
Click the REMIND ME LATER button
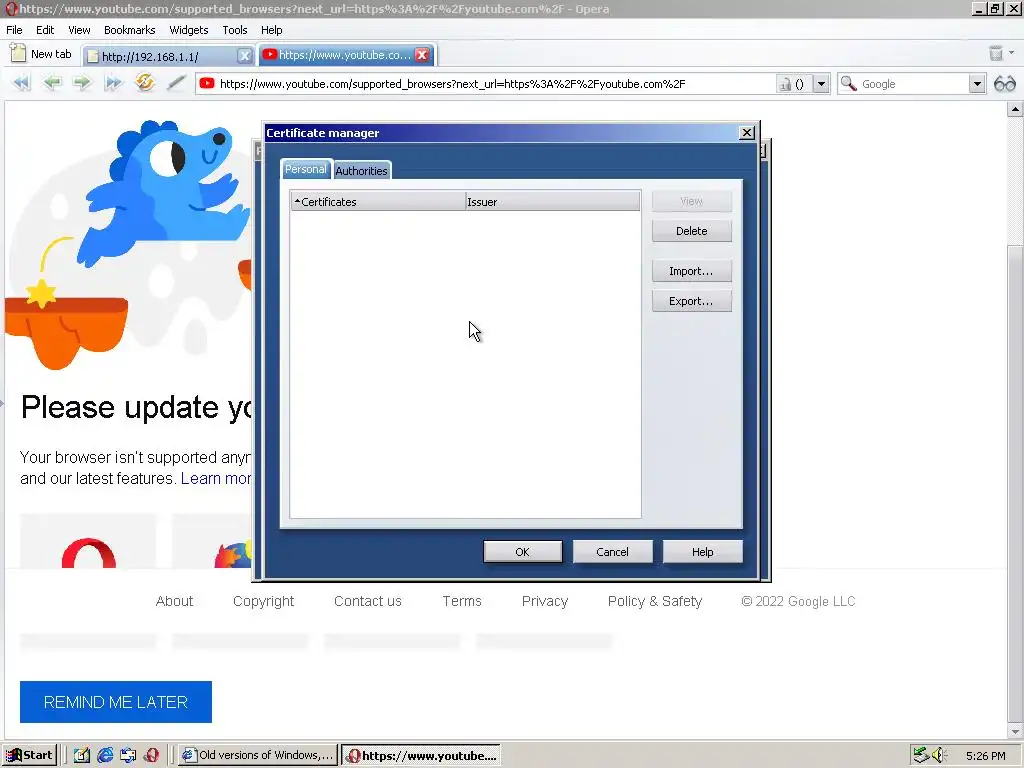pyautogui.click(x=116, y=702)
